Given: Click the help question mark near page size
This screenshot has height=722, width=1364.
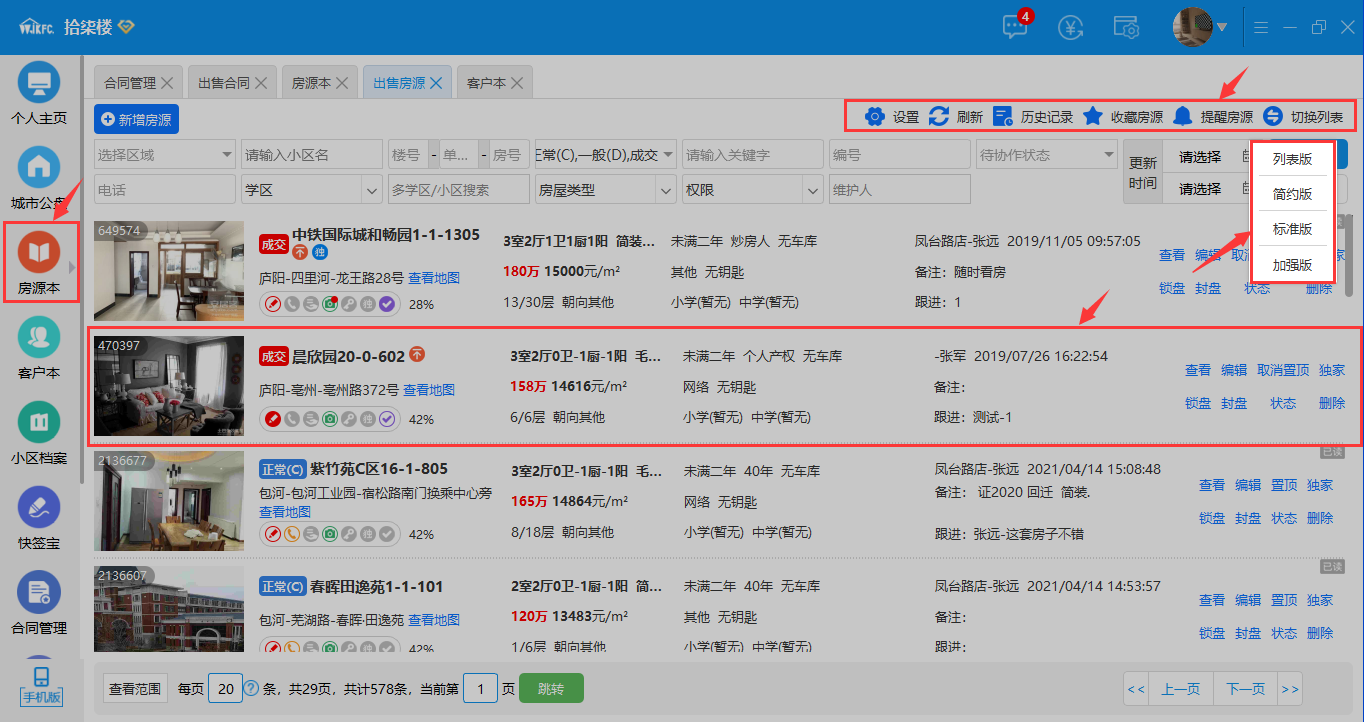Looking at the screenshot, I should pos(252,689).
